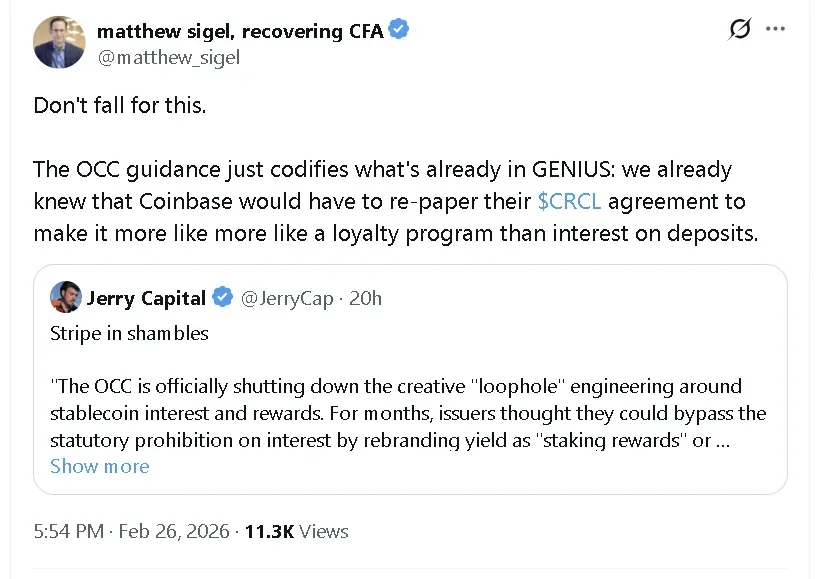824x579 pixels.
Task: Open the Grok slashed-circle icon
Action: (x=739, y=29)
